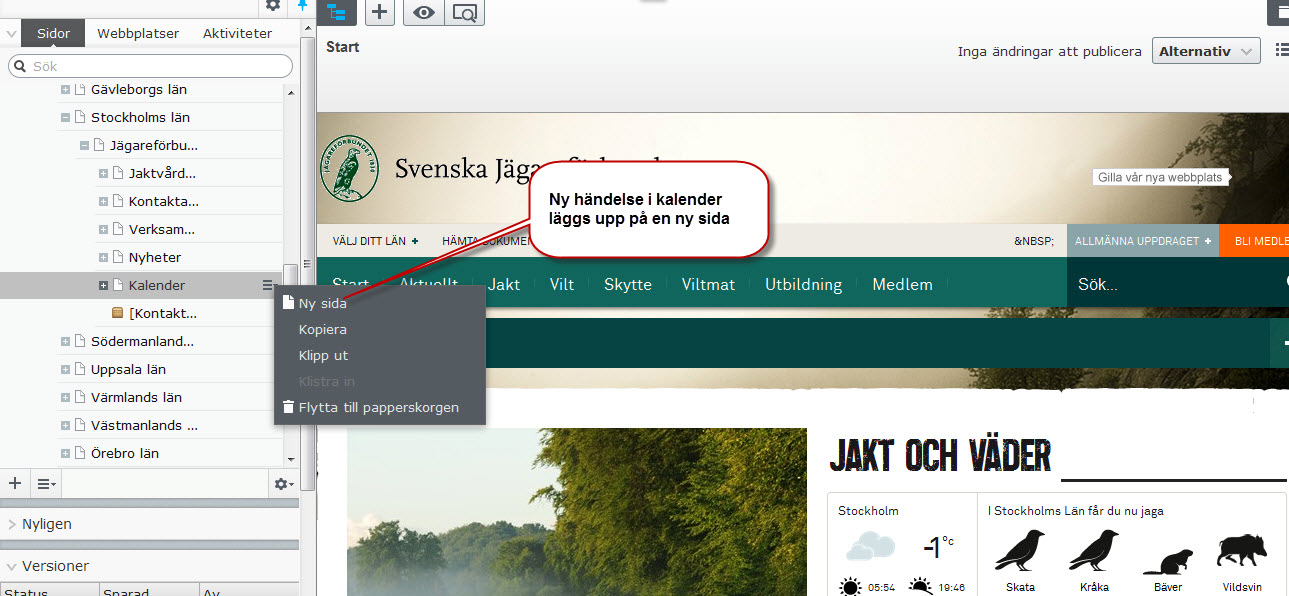The width and height of the screenshot is (1289, 596).
Task: Expand the Kontakta... tree node
Action: pos(103,201)
